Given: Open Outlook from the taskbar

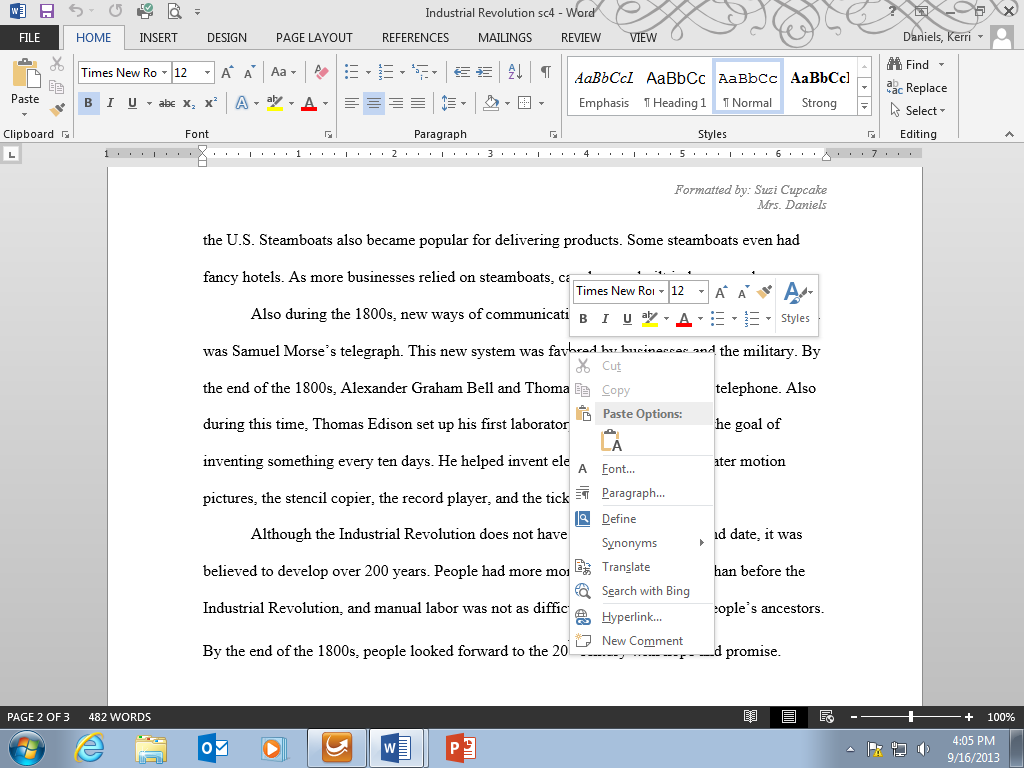Looking at the screenshot, I should 212,748.
